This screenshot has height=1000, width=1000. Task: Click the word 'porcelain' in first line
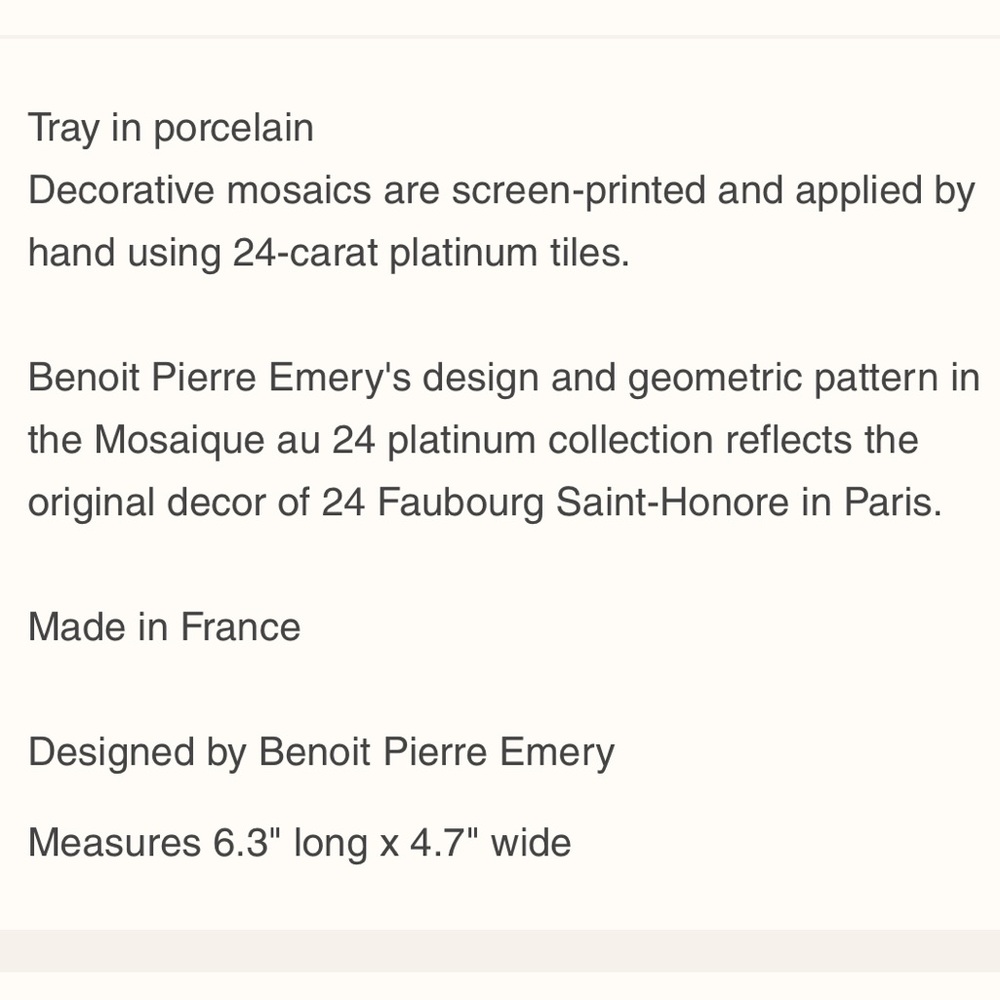pos(233,129)
